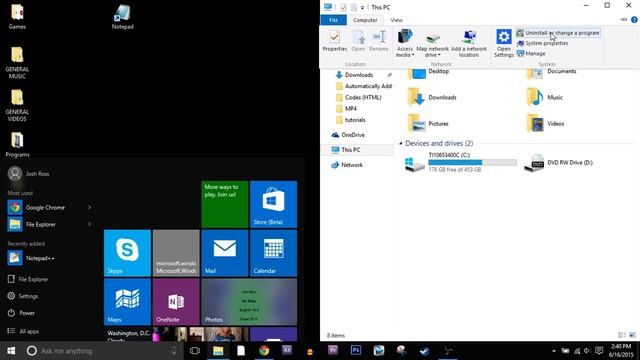Select OneDrive in navigation pane

tap(348, 135)
